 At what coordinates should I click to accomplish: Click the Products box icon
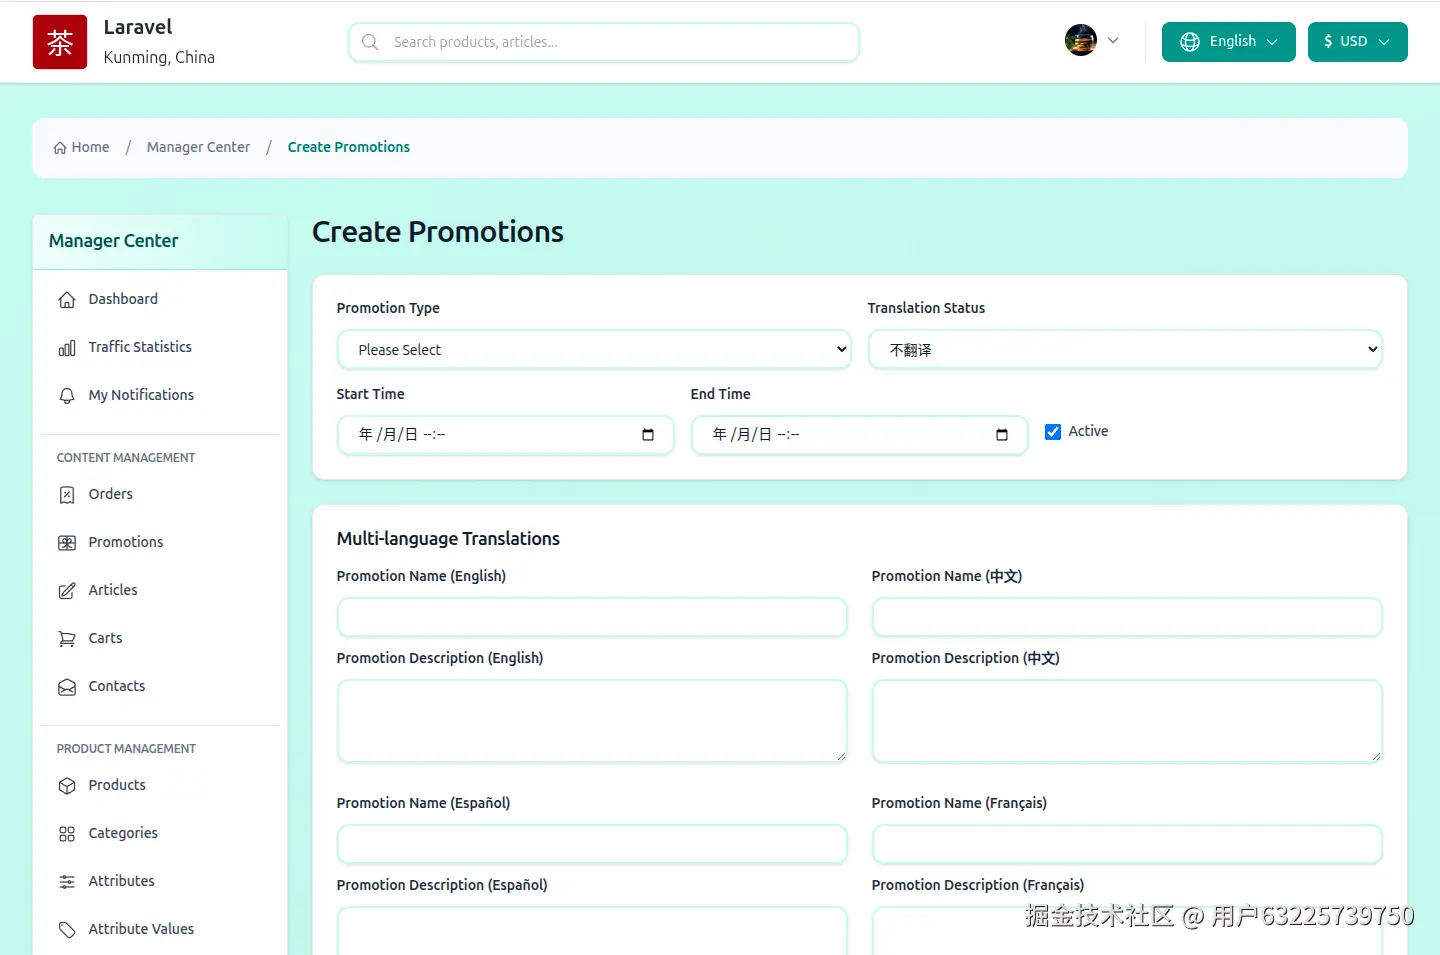67,786
